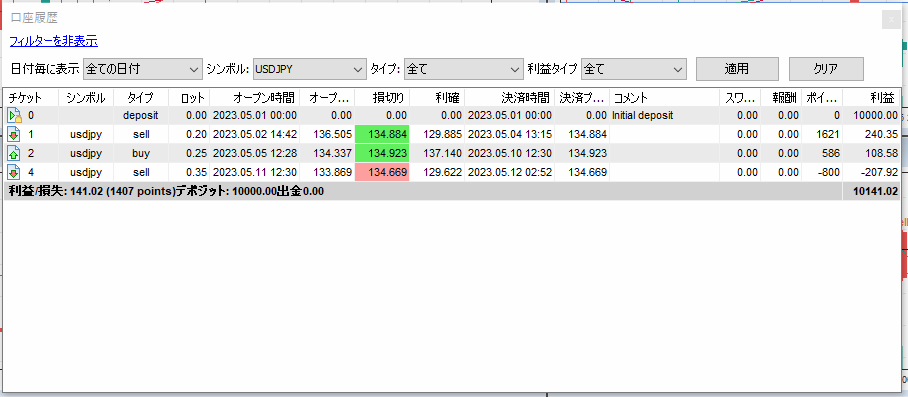Click the クリア button

pyautogui.click(x=826, y=69)
